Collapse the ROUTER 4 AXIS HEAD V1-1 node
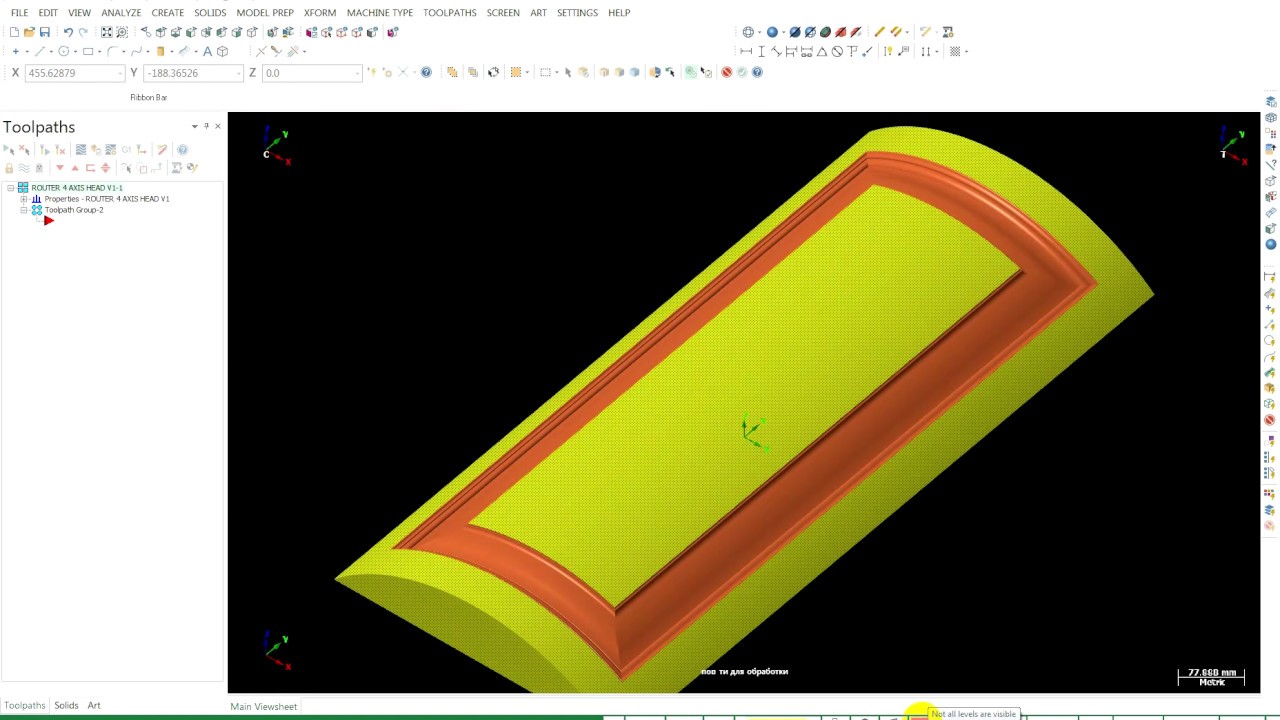Image resolution: width=1280 pixels, height=720 pixels. [x=11, y=188]
